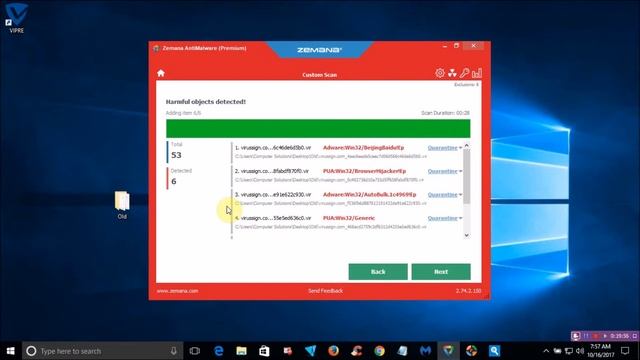Open the bar chart reports icon
This screenshot has height=360, width=640.
coord(477,73)
